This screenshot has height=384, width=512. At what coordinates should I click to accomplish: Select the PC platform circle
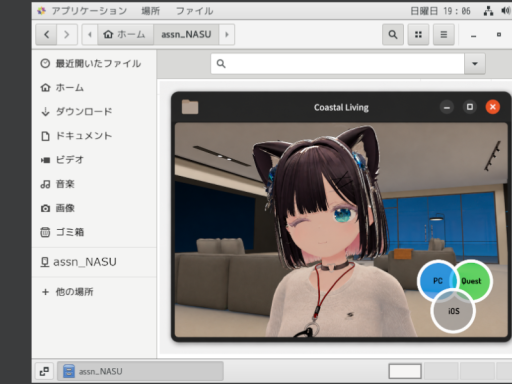(437, 281)
